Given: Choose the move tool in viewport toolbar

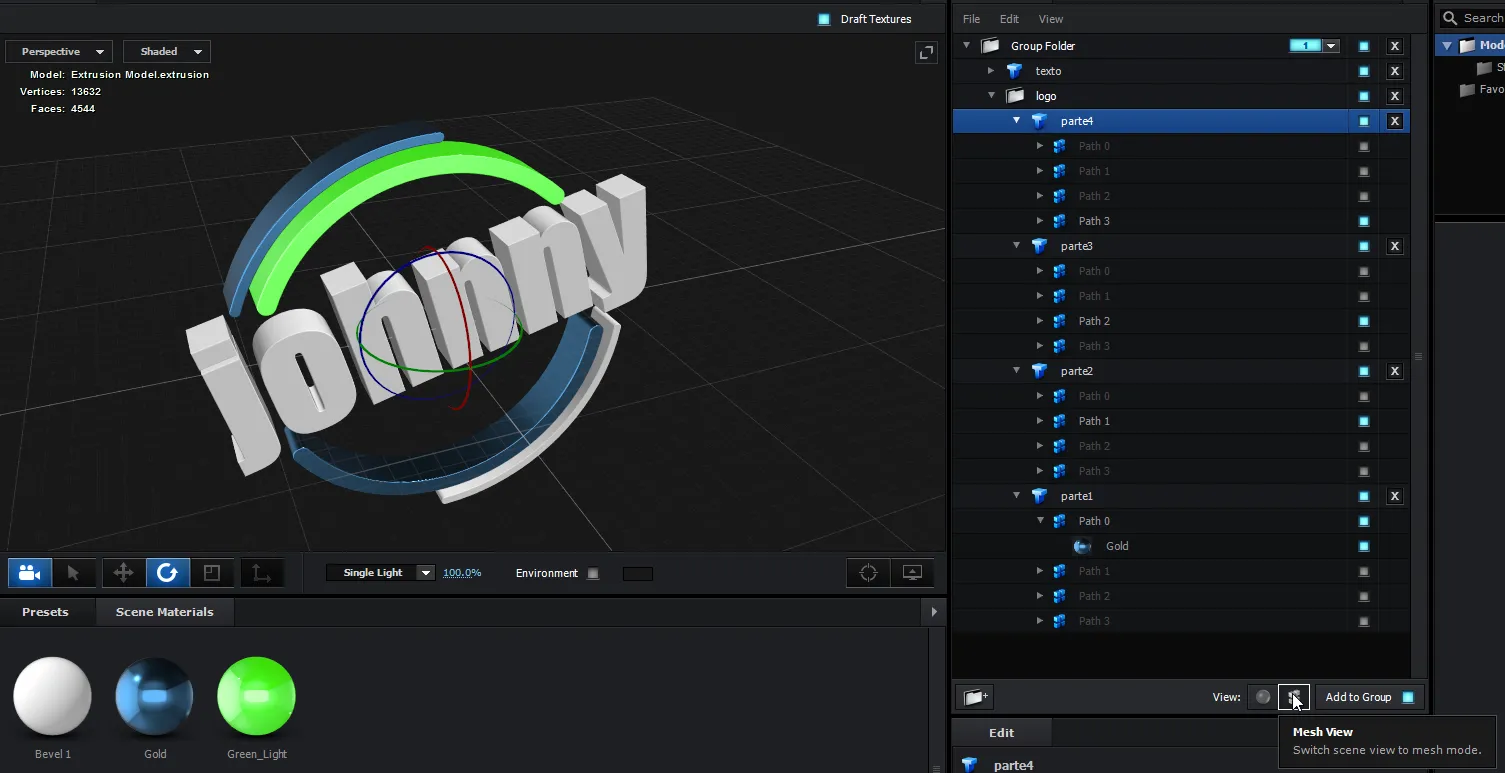Looking at the screenshot, I should (123, 573).
